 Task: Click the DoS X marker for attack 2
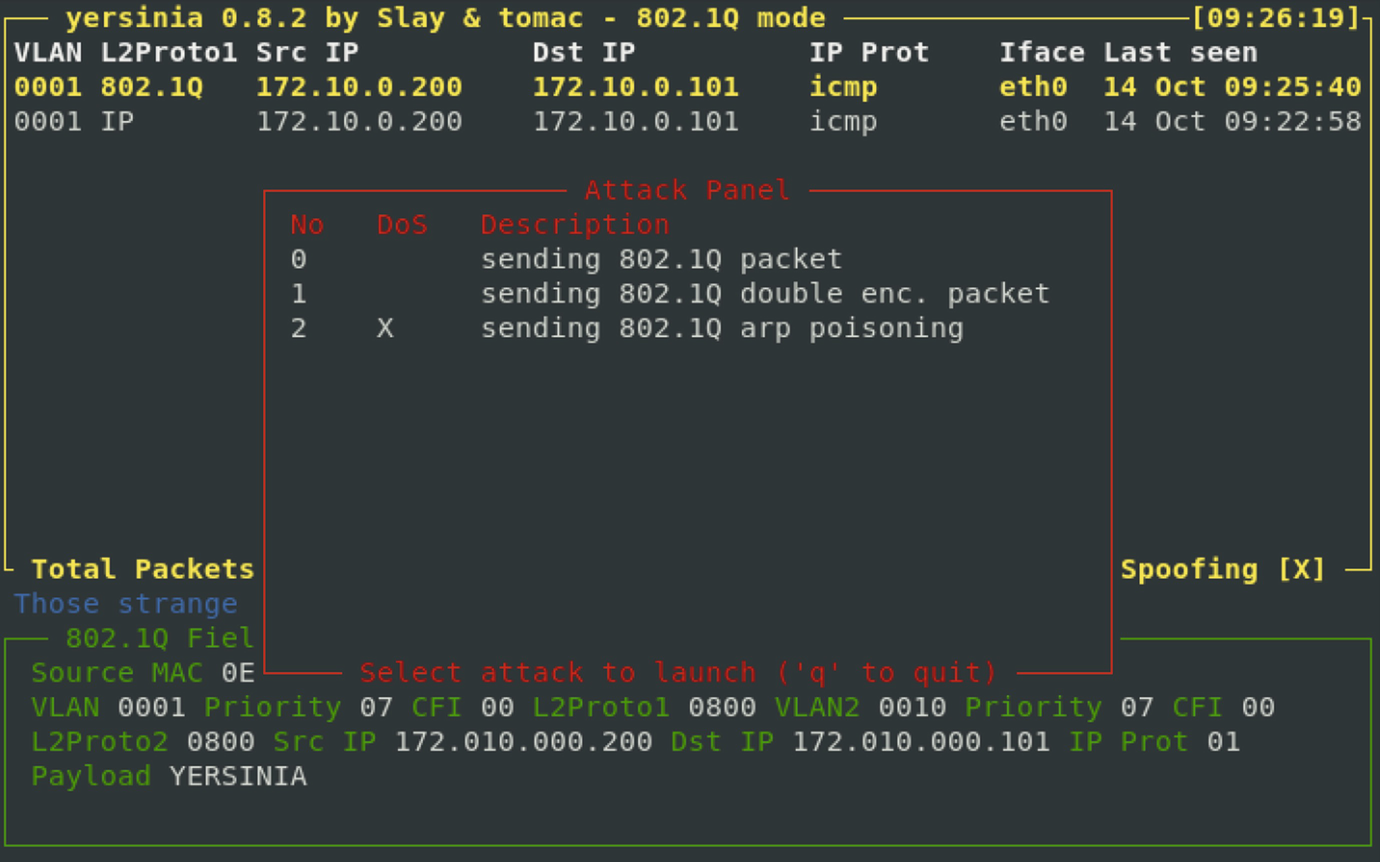[x=385, y=328]
